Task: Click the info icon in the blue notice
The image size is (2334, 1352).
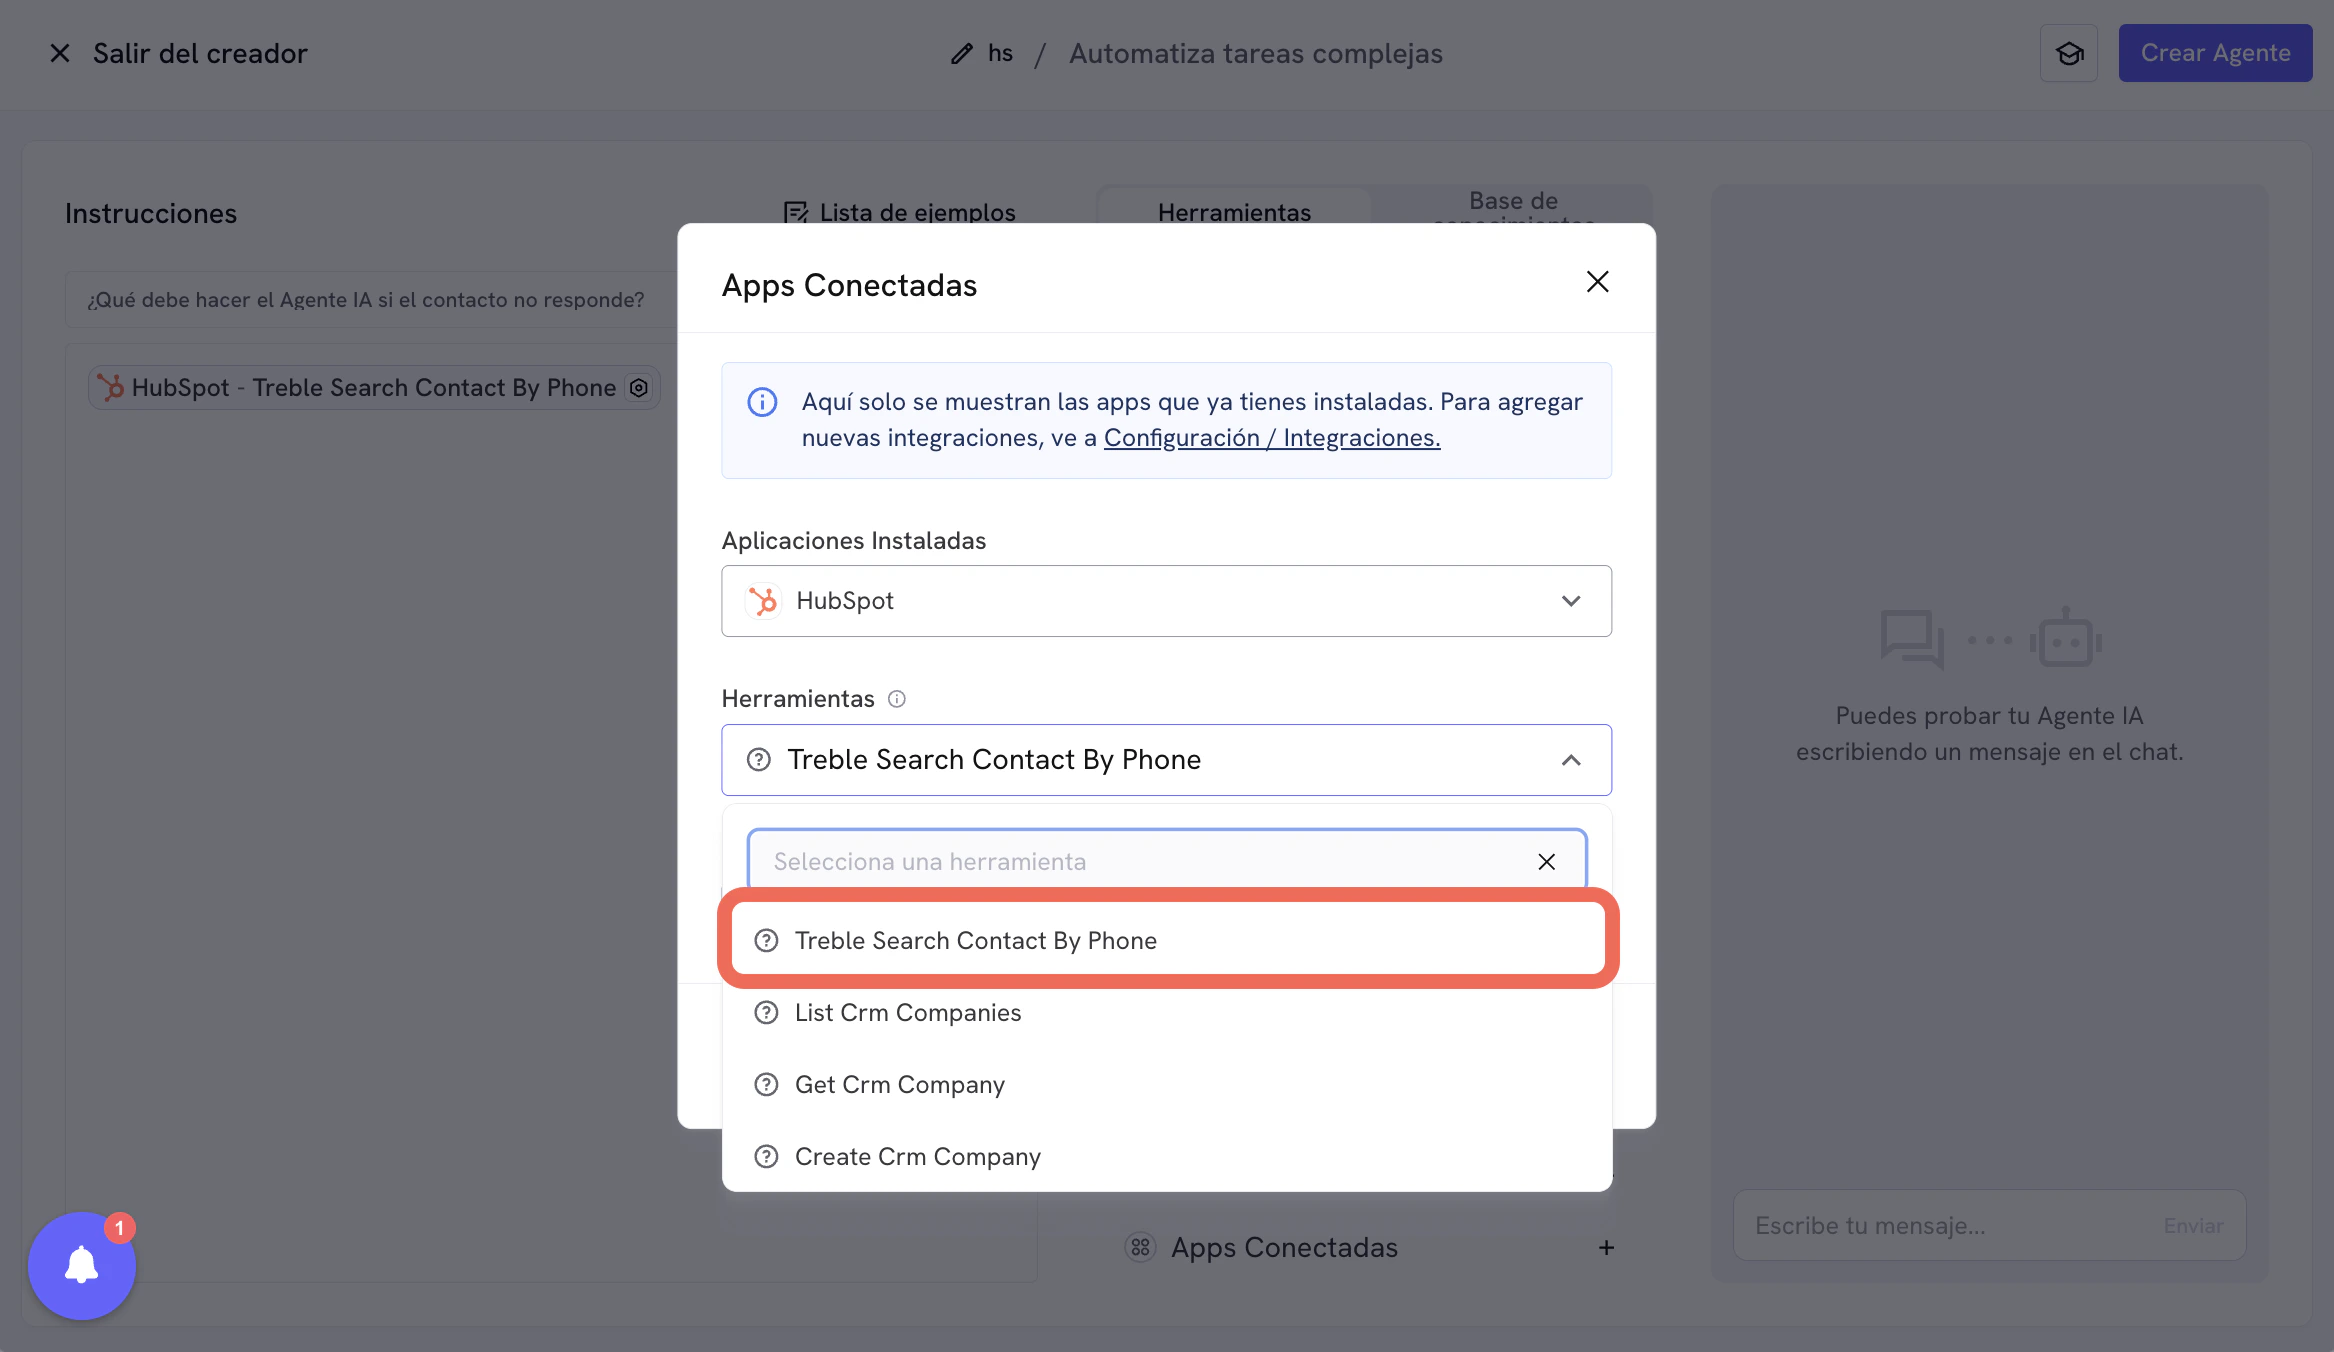Action: click(762, 402)
